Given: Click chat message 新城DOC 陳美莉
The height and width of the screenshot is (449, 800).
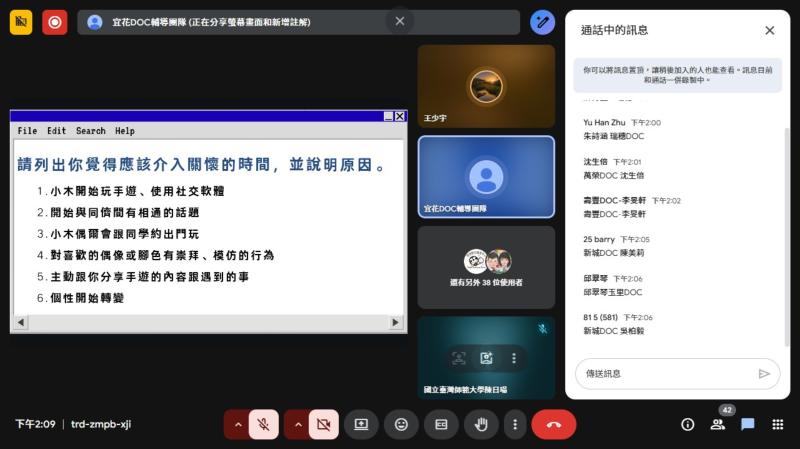Looking at the screenshot, I should (x=614, y=253).
